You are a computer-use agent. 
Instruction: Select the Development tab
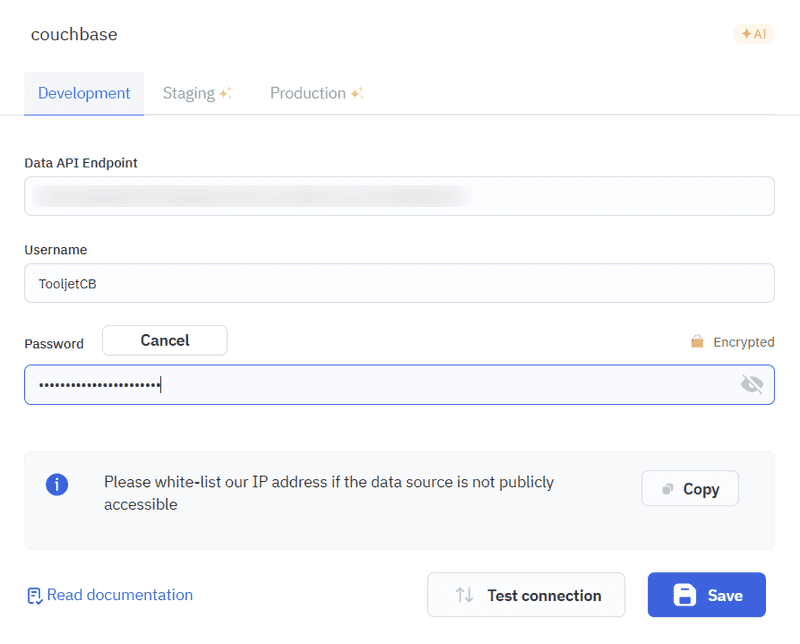point(83,93)
